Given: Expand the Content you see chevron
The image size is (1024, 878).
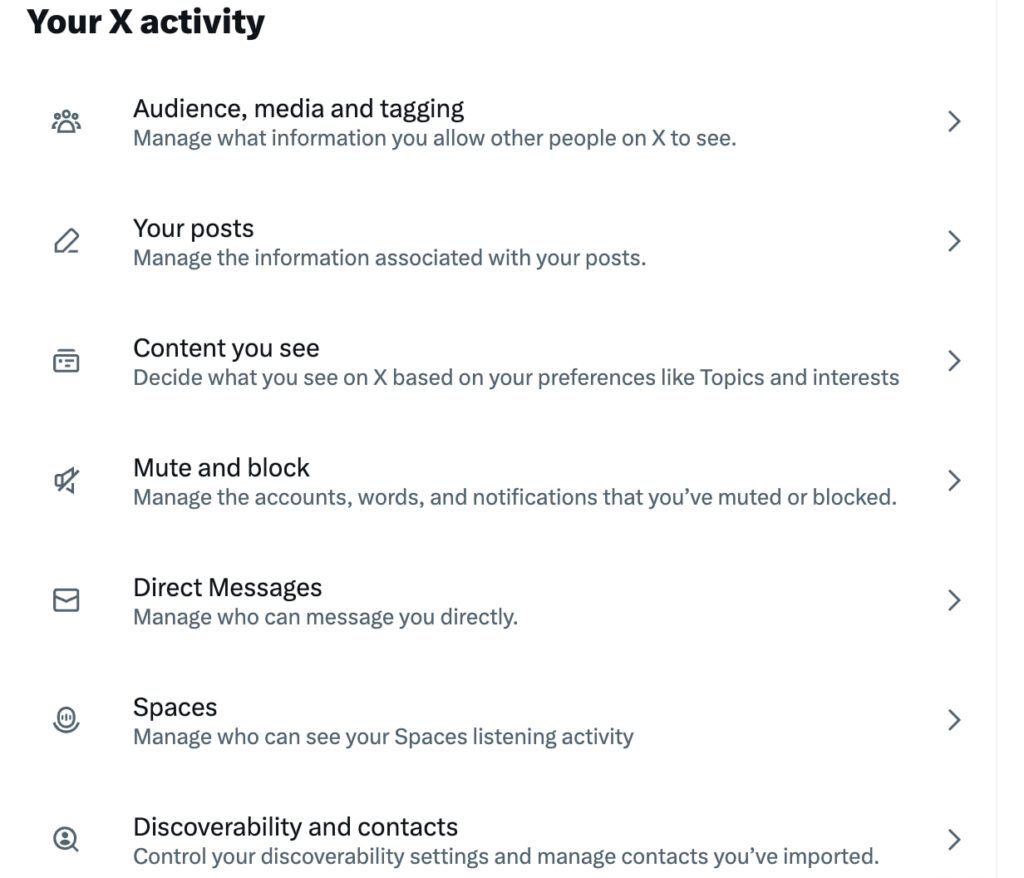Looking at the screenshot, I should click(954, 361).
